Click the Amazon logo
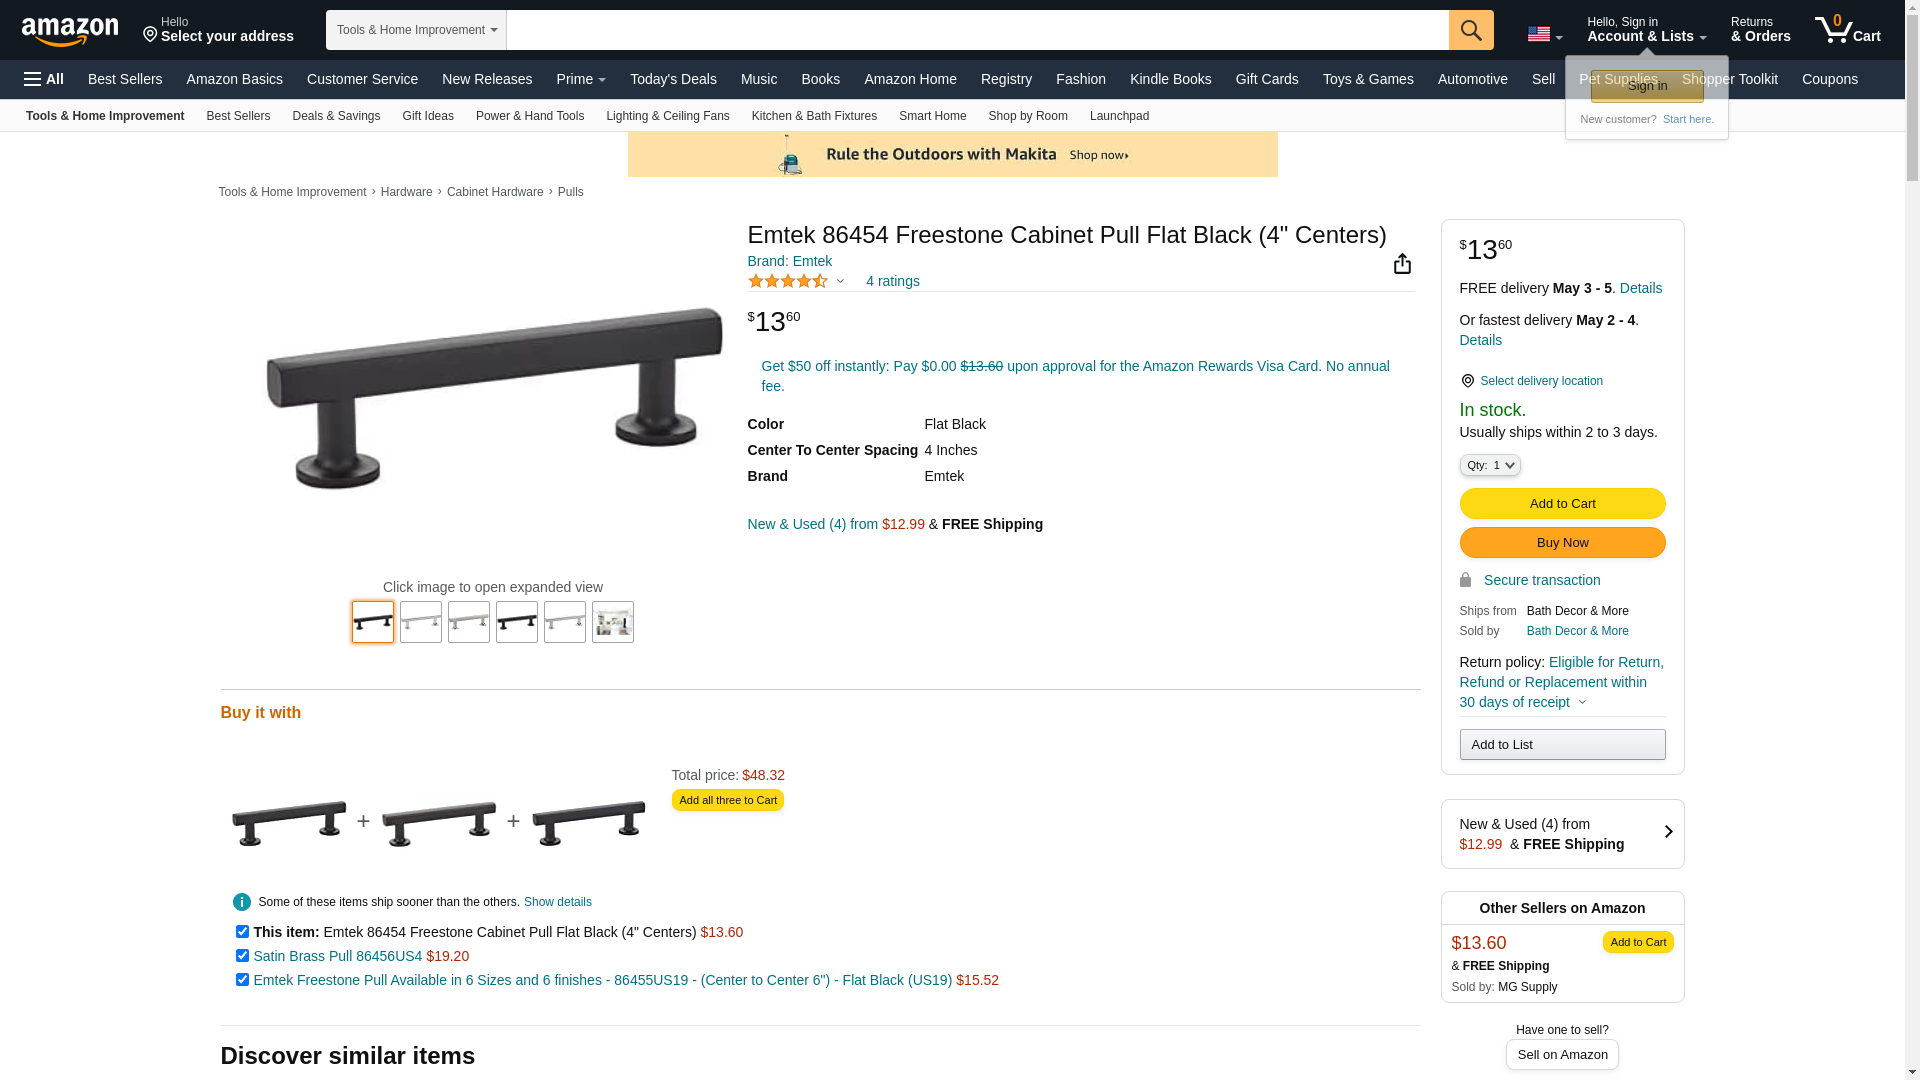The width and height of the screenshot is (1920, 1080). [70, 31]
